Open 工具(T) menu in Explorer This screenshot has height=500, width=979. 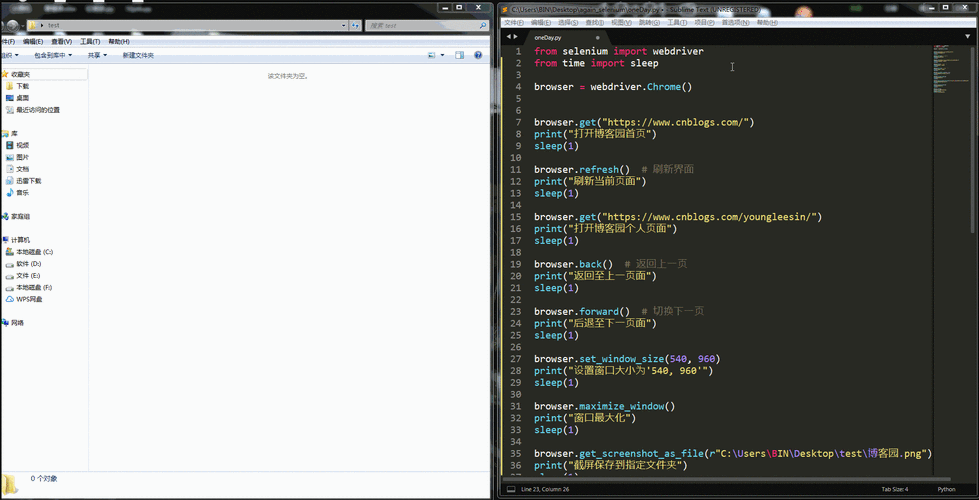pyautogui.click(x=90, y=42)
